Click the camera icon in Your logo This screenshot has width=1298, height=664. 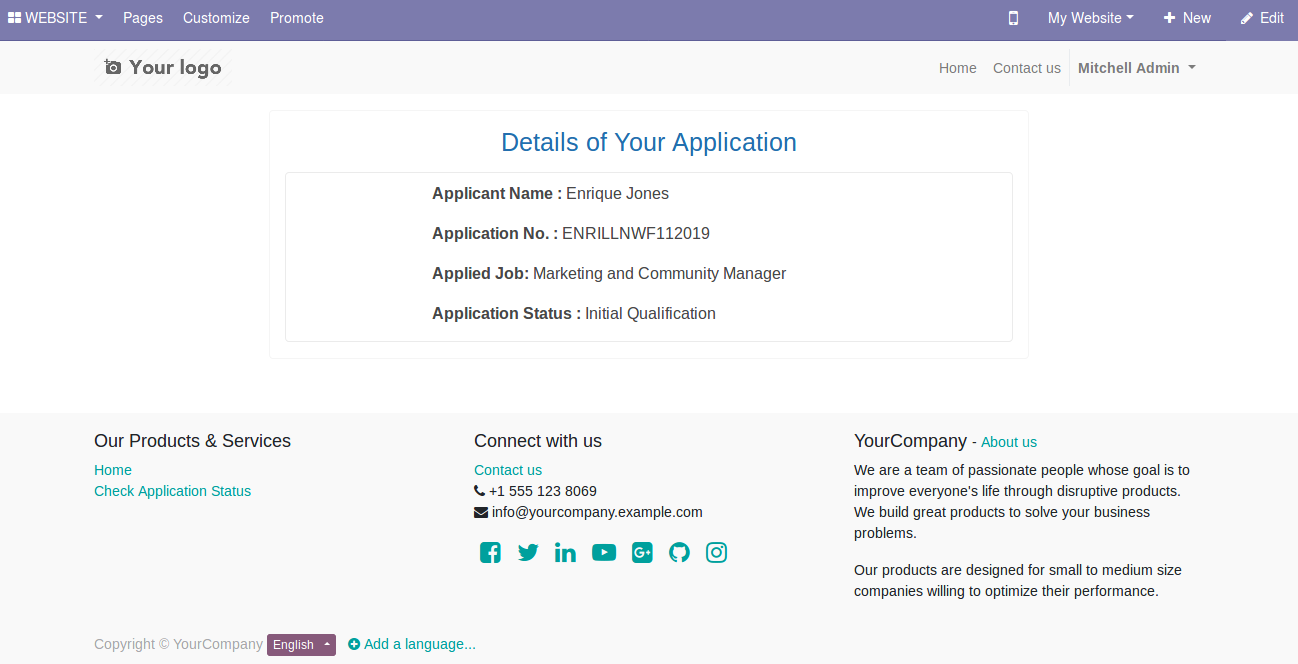pyautogui.click(x=110, y=66)
